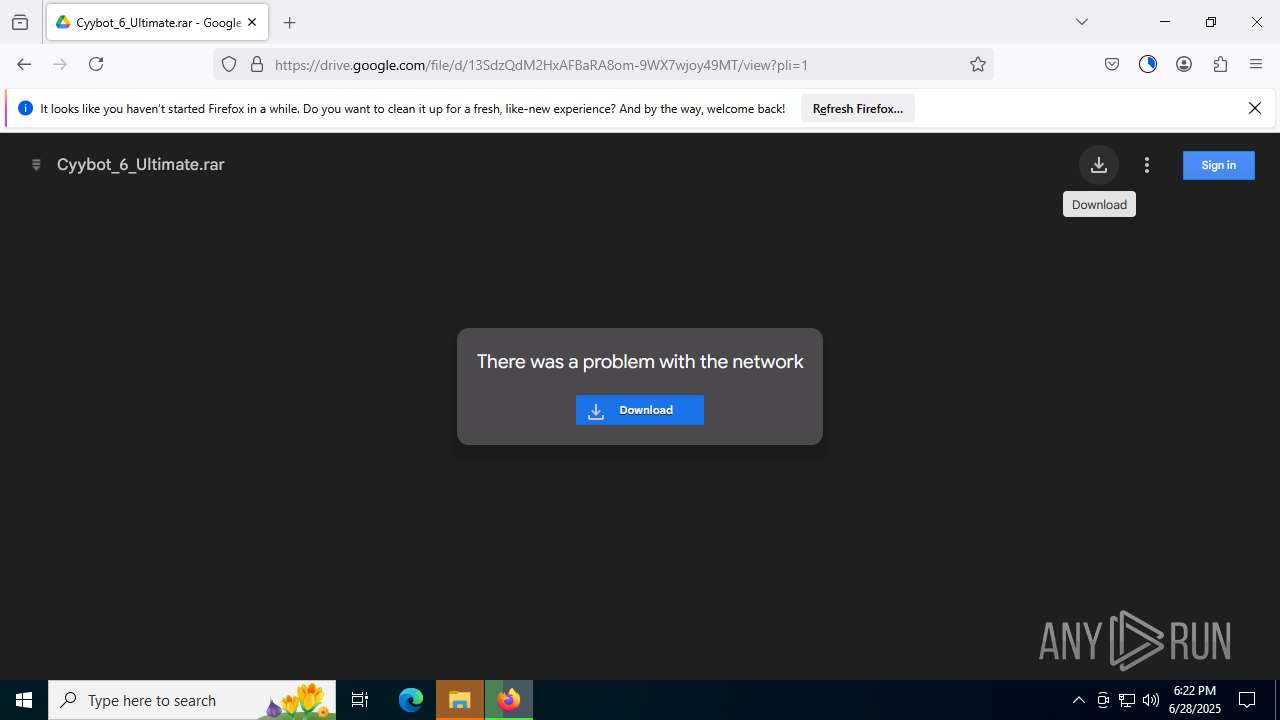
Task: Open the Extensions puzzle icon
Action: 1220,64
